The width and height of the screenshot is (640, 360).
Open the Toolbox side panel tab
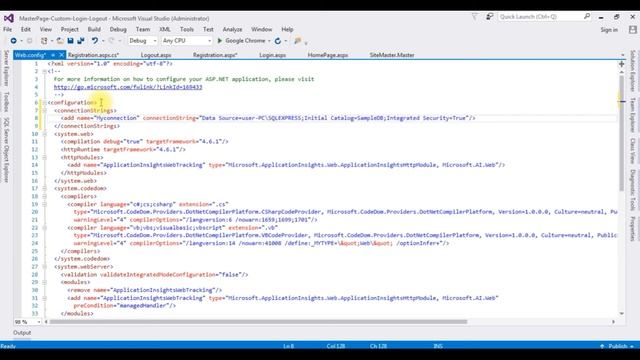6,101
